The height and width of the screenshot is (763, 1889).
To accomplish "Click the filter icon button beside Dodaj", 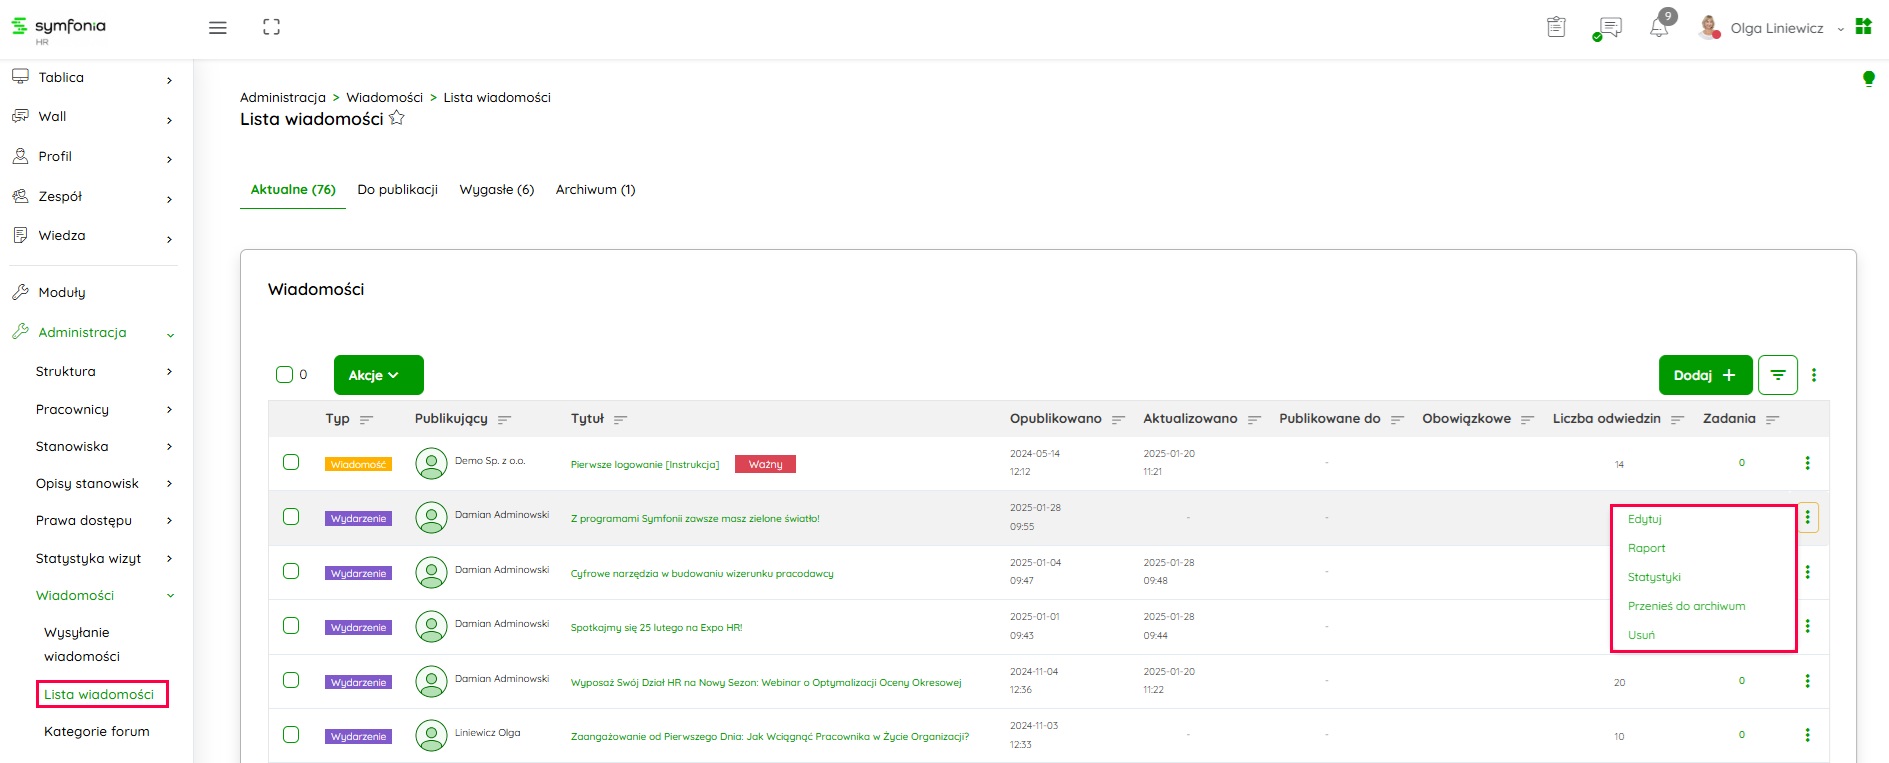I will coord(1777,375).
